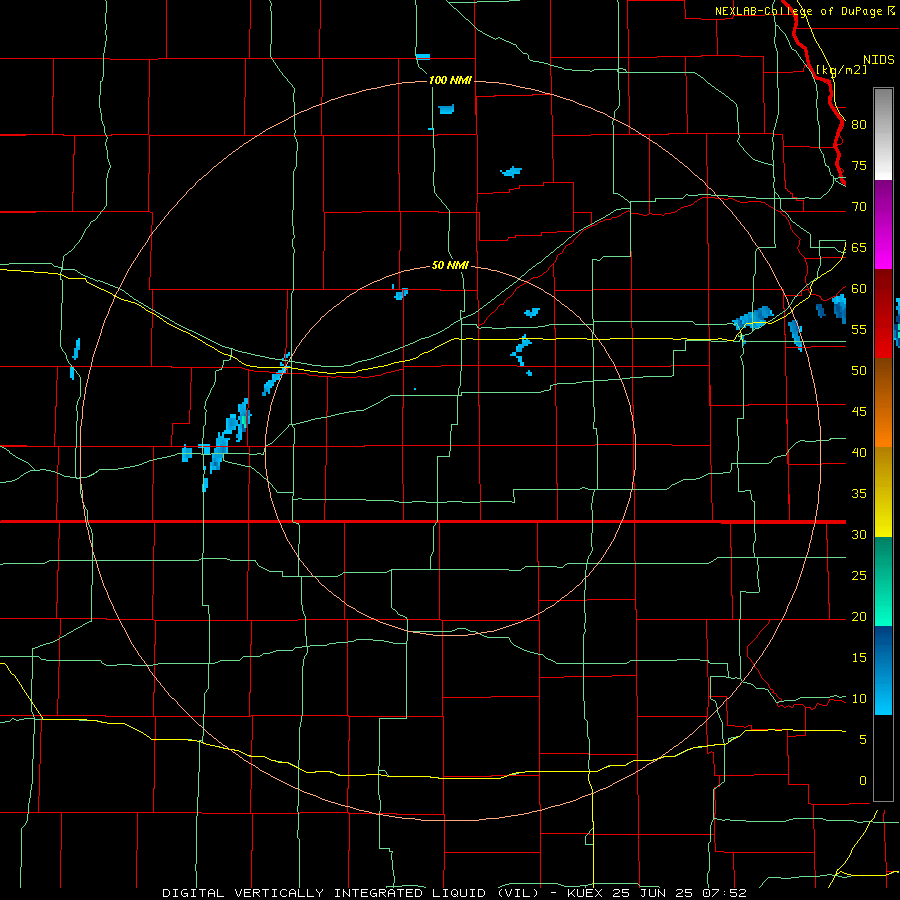
Task: Click the 75 value on the color scale
Action: [x=859, y=165]
